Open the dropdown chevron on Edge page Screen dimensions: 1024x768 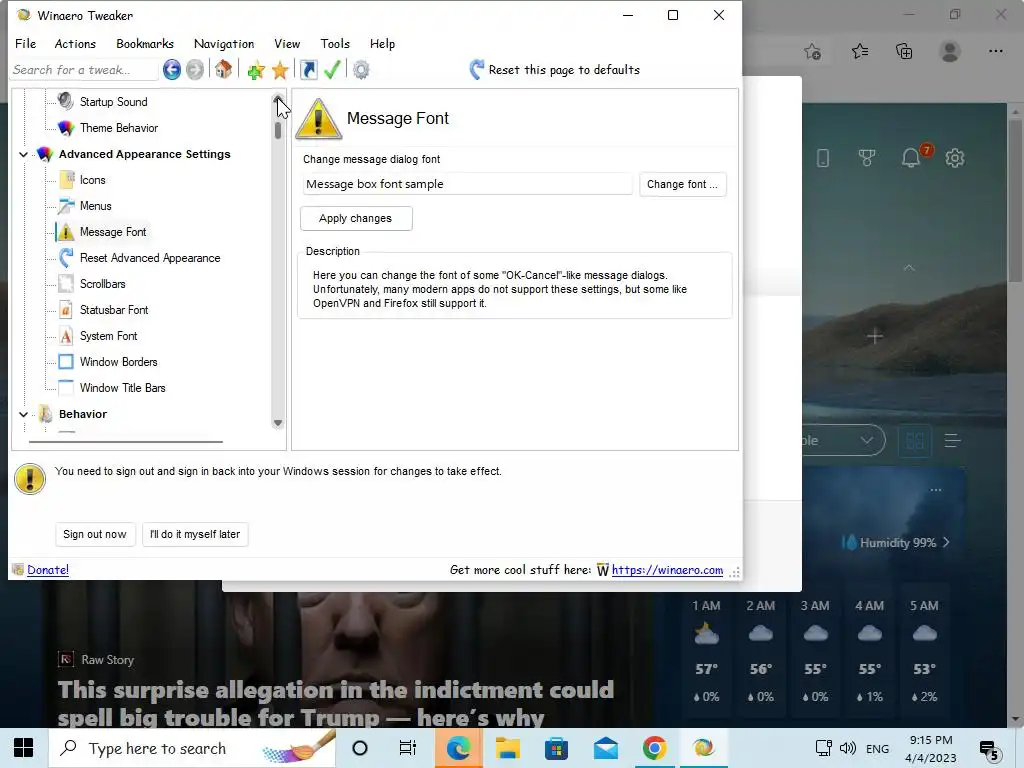(x=867, y=440)
